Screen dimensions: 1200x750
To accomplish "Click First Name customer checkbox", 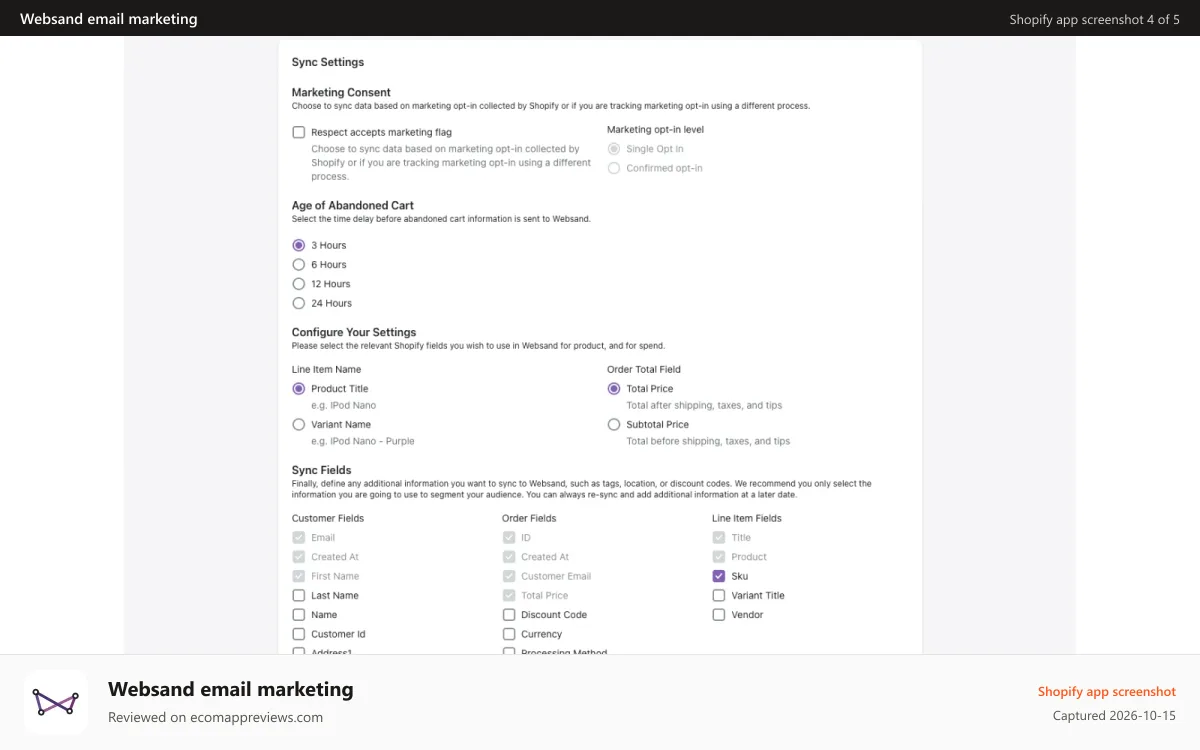I will (298, 576).
